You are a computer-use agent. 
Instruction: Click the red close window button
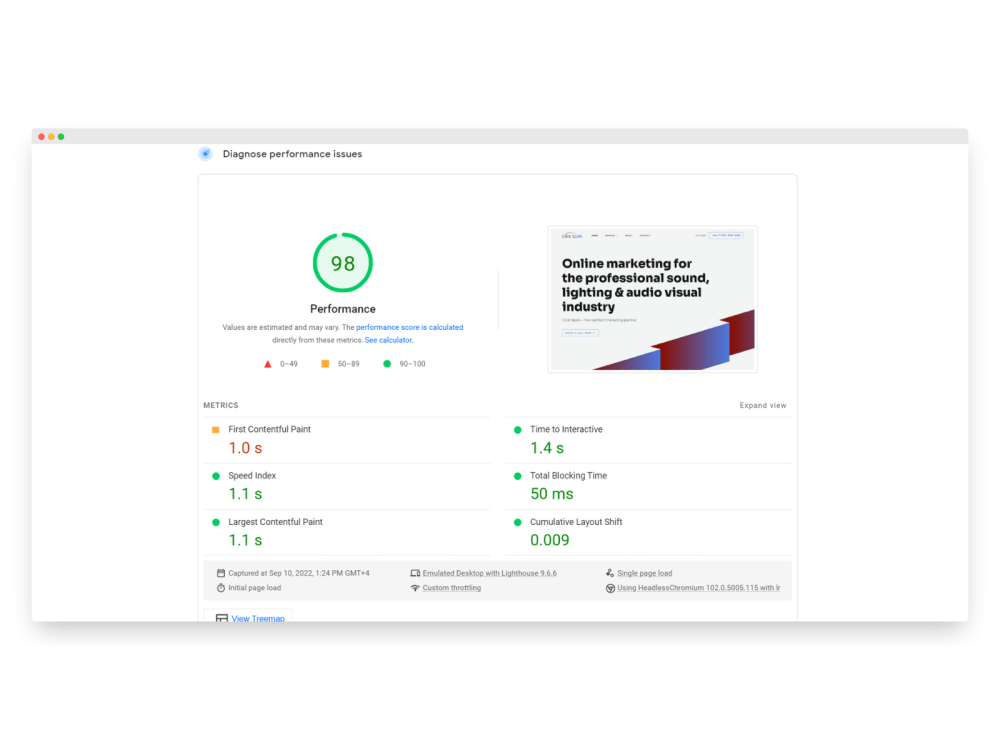point(41,136)
